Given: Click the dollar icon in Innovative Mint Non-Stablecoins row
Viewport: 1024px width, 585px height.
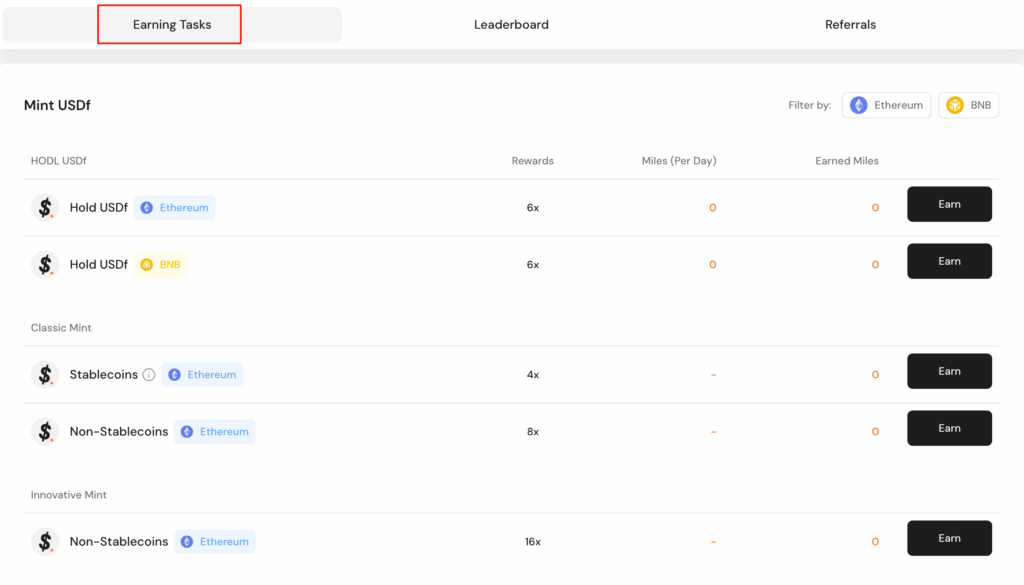Looking at the screenshot, I should click(45, 541).
